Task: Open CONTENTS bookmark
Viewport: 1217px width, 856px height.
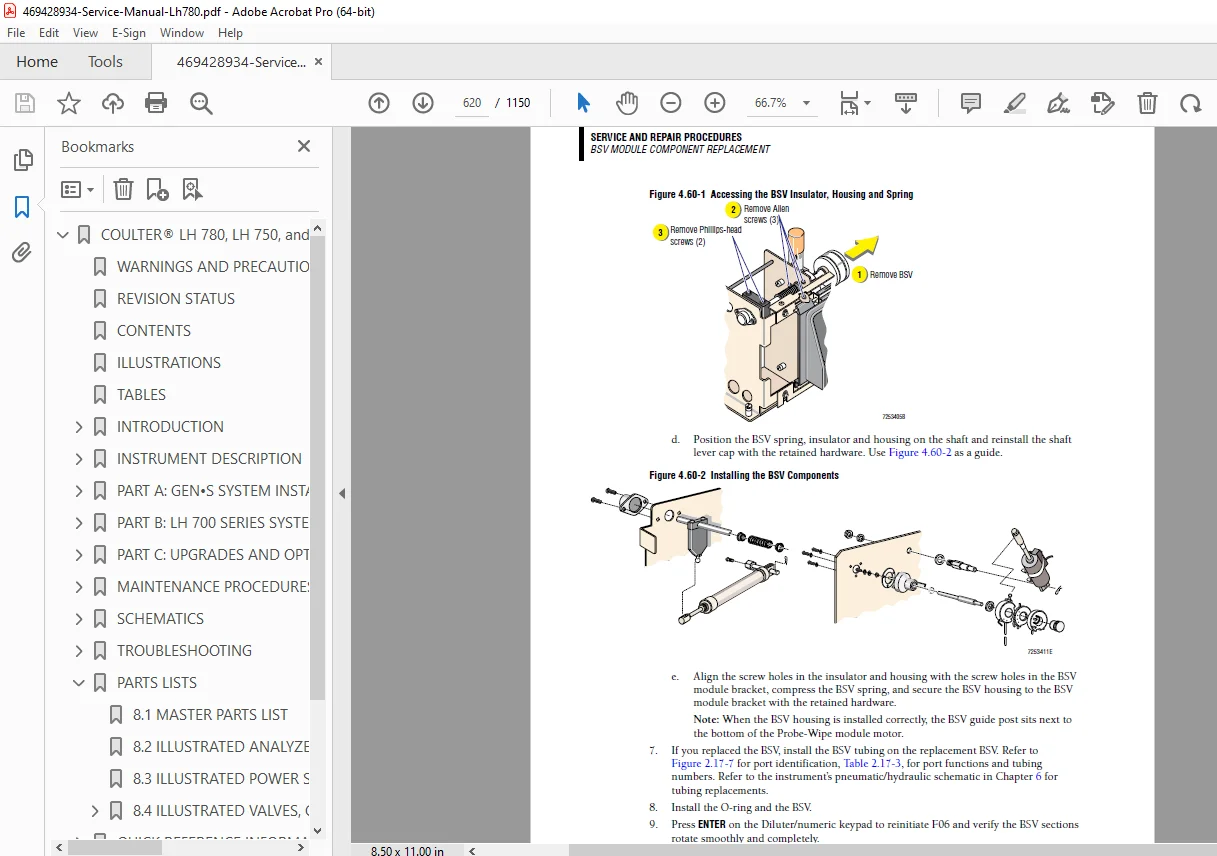Action: [x=154, y=331]
